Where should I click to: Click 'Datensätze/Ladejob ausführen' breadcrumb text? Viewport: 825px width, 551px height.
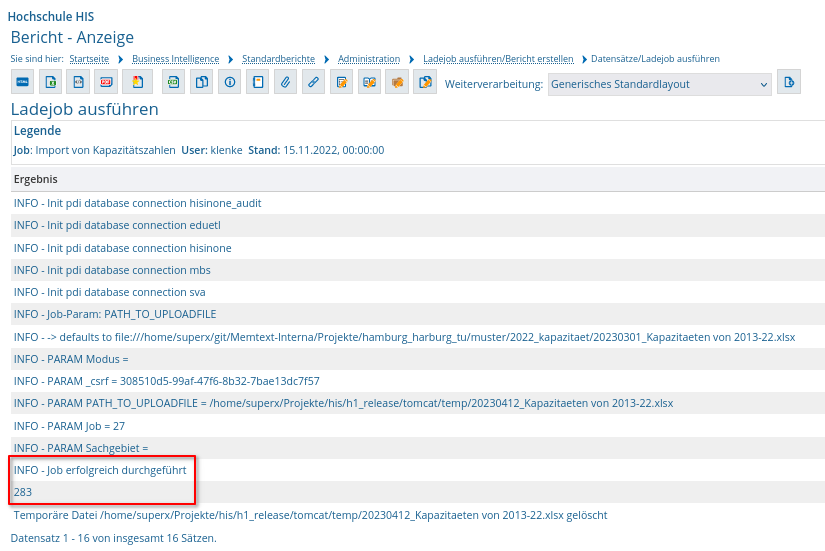(655, 59)
